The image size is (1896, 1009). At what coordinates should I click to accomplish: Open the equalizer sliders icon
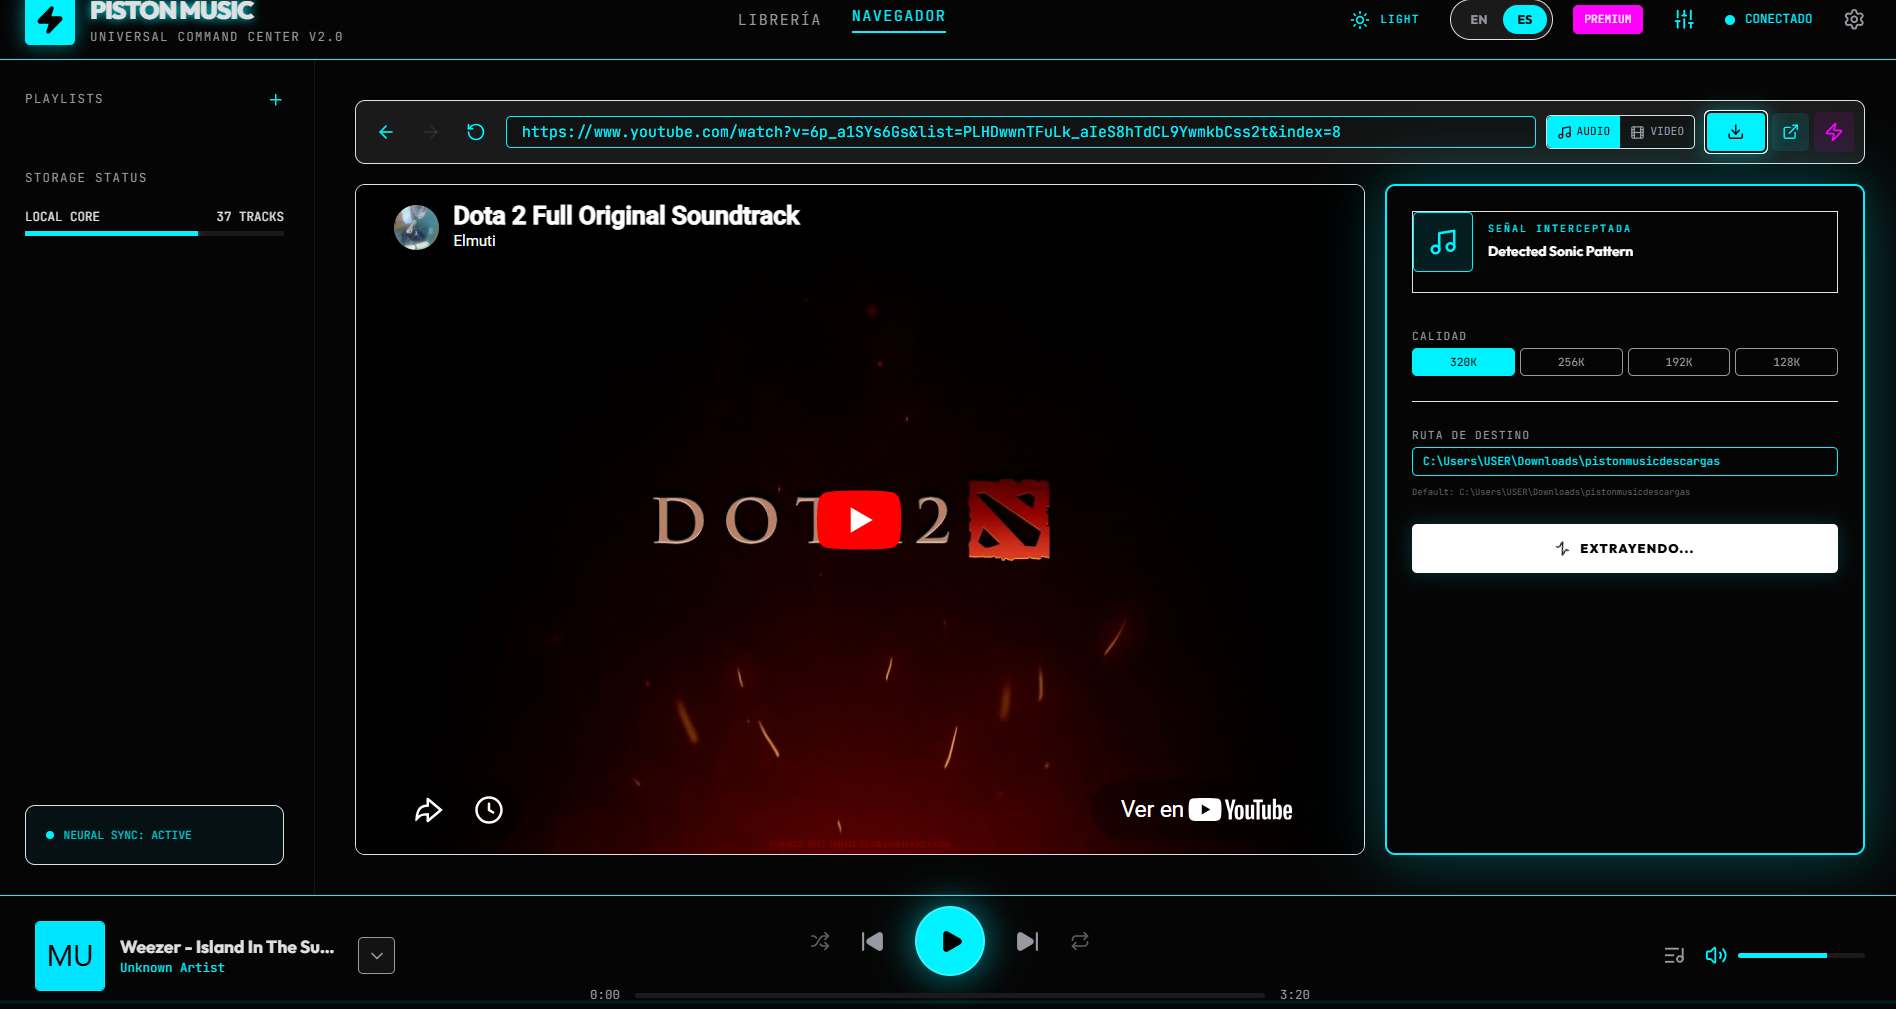pos(1684,19)
